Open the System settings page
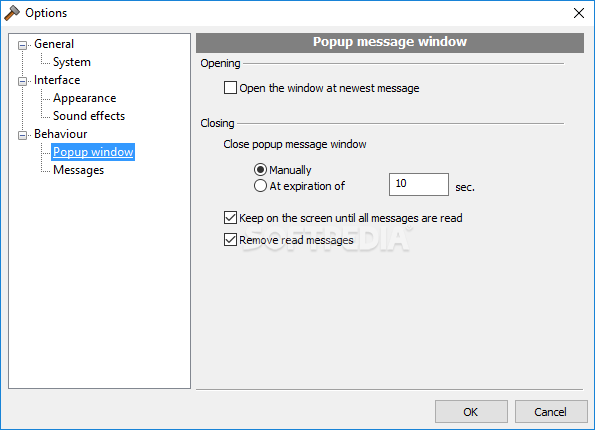595x430 pixels. pos(72,62)
